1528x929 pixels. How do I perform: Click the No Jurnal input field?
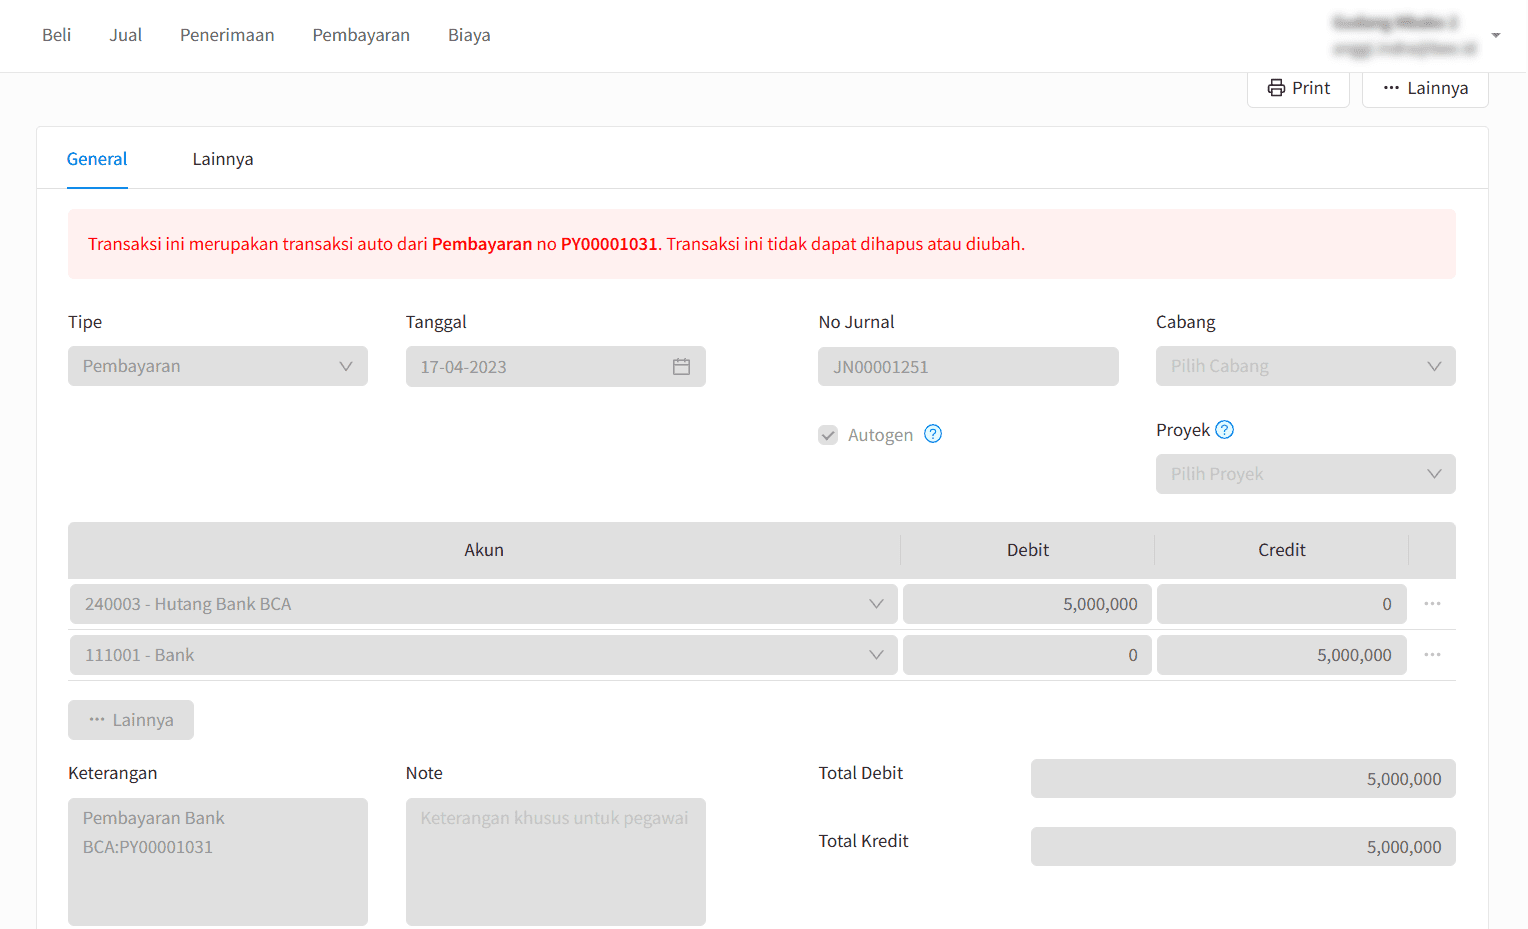(x=967, y=367)
